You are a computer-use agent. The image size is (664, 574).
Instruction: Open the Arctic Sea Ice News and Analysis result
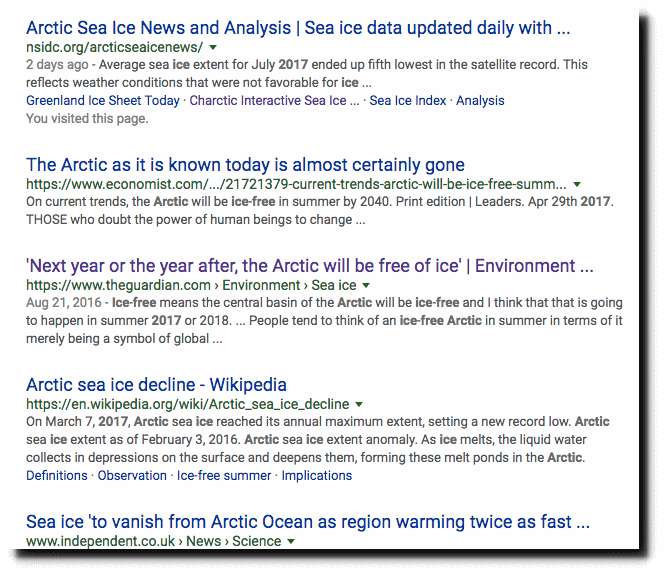[298, 28]
